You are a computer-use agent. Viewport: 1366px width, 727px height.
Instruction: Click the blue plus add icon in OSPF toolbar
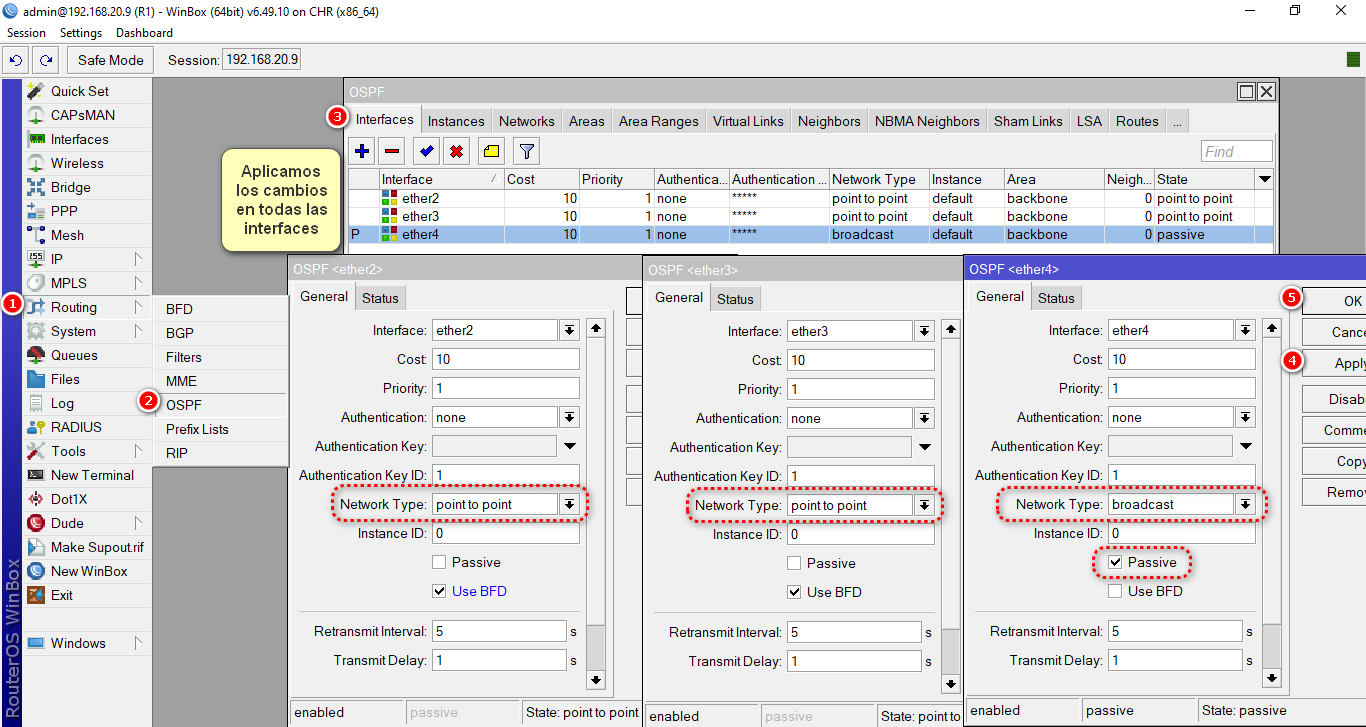click(362, 152)
